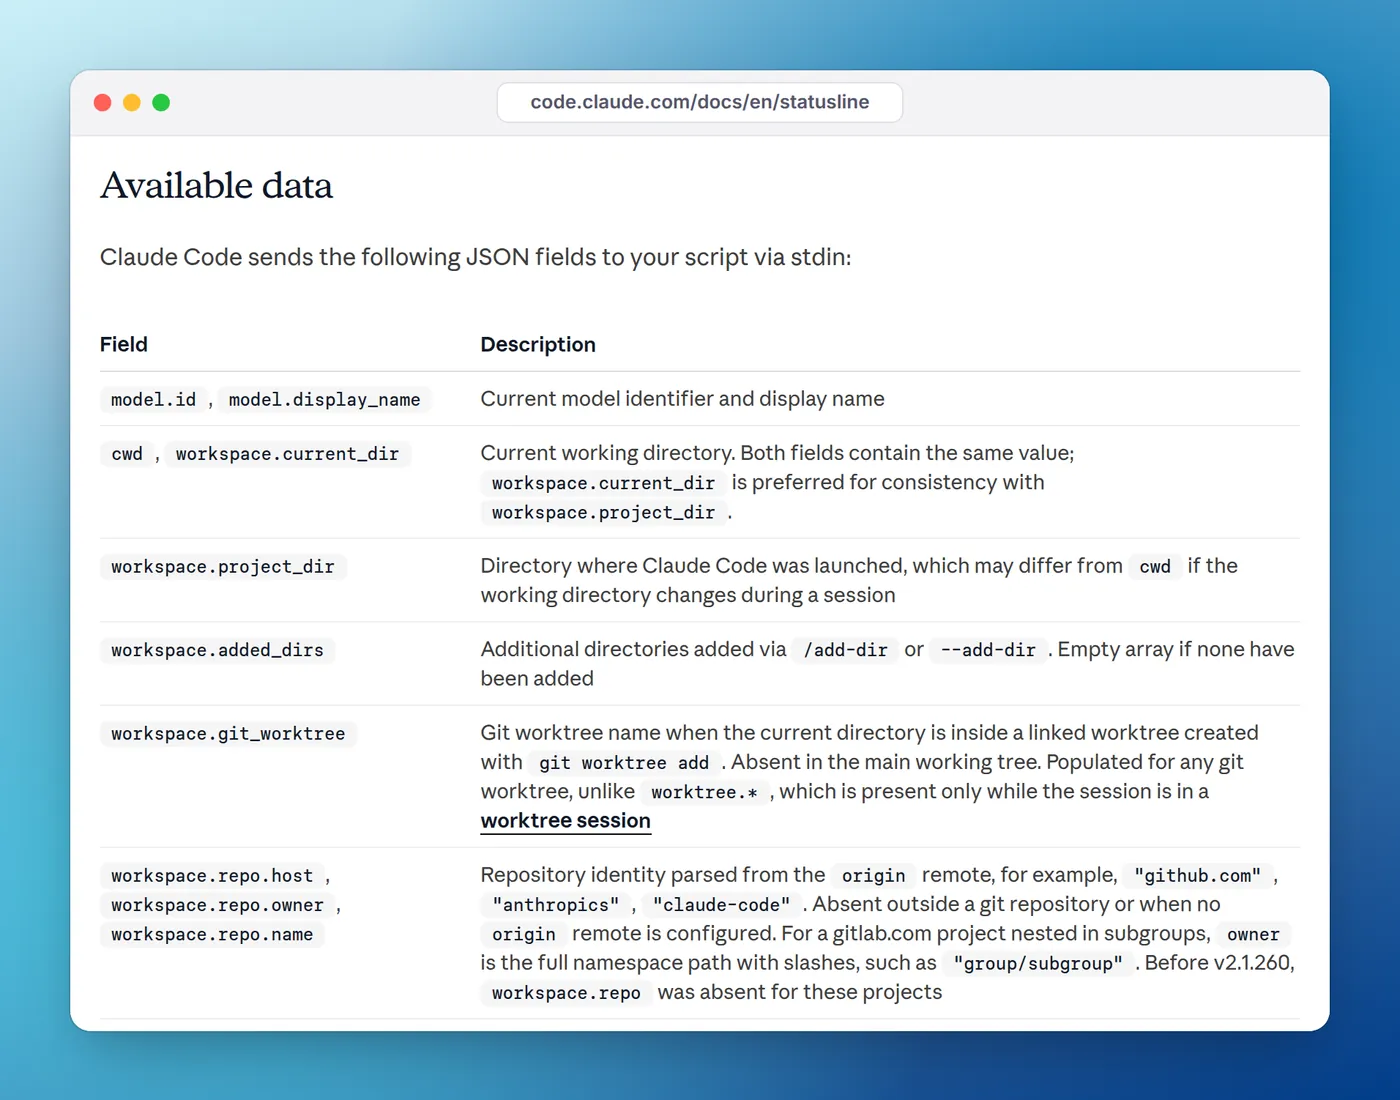
Task: Click the "claude-code" example code
Action: pos(721,905)
